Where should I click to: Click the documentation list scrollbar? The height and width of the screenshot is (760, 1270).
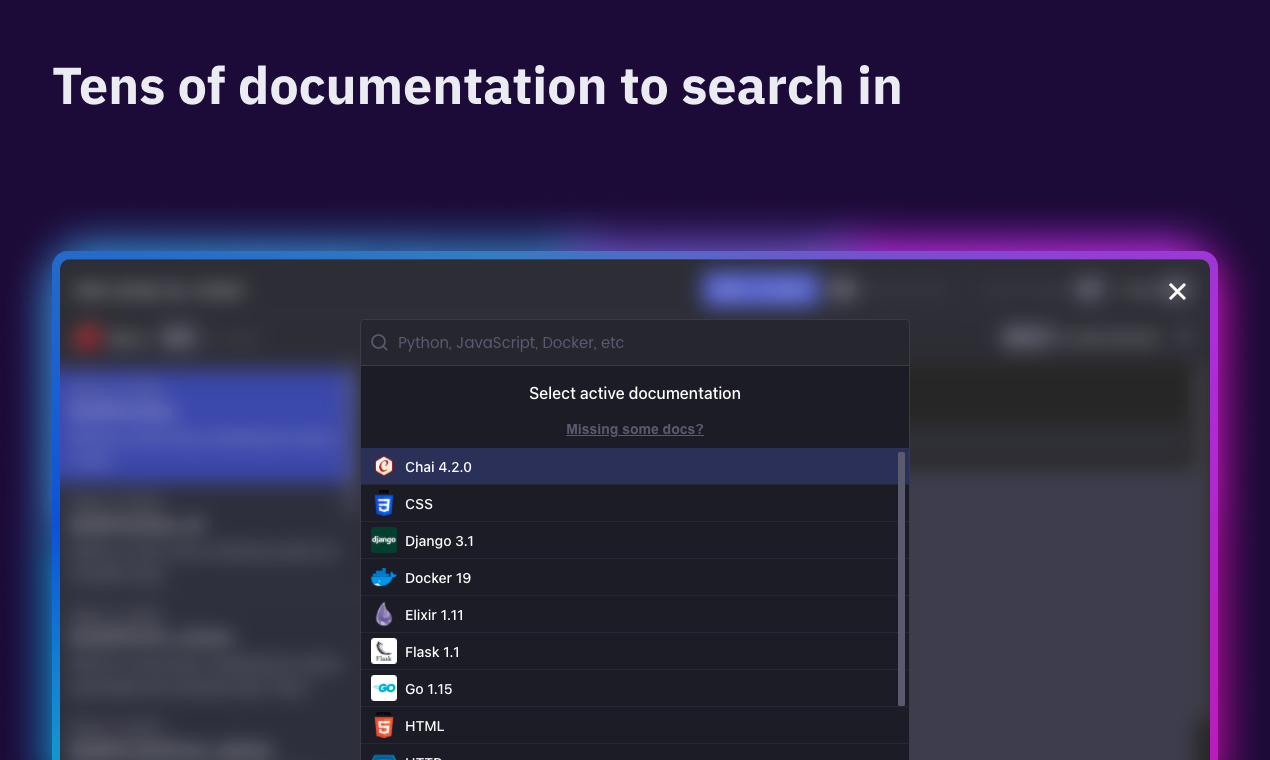point(902,579)
